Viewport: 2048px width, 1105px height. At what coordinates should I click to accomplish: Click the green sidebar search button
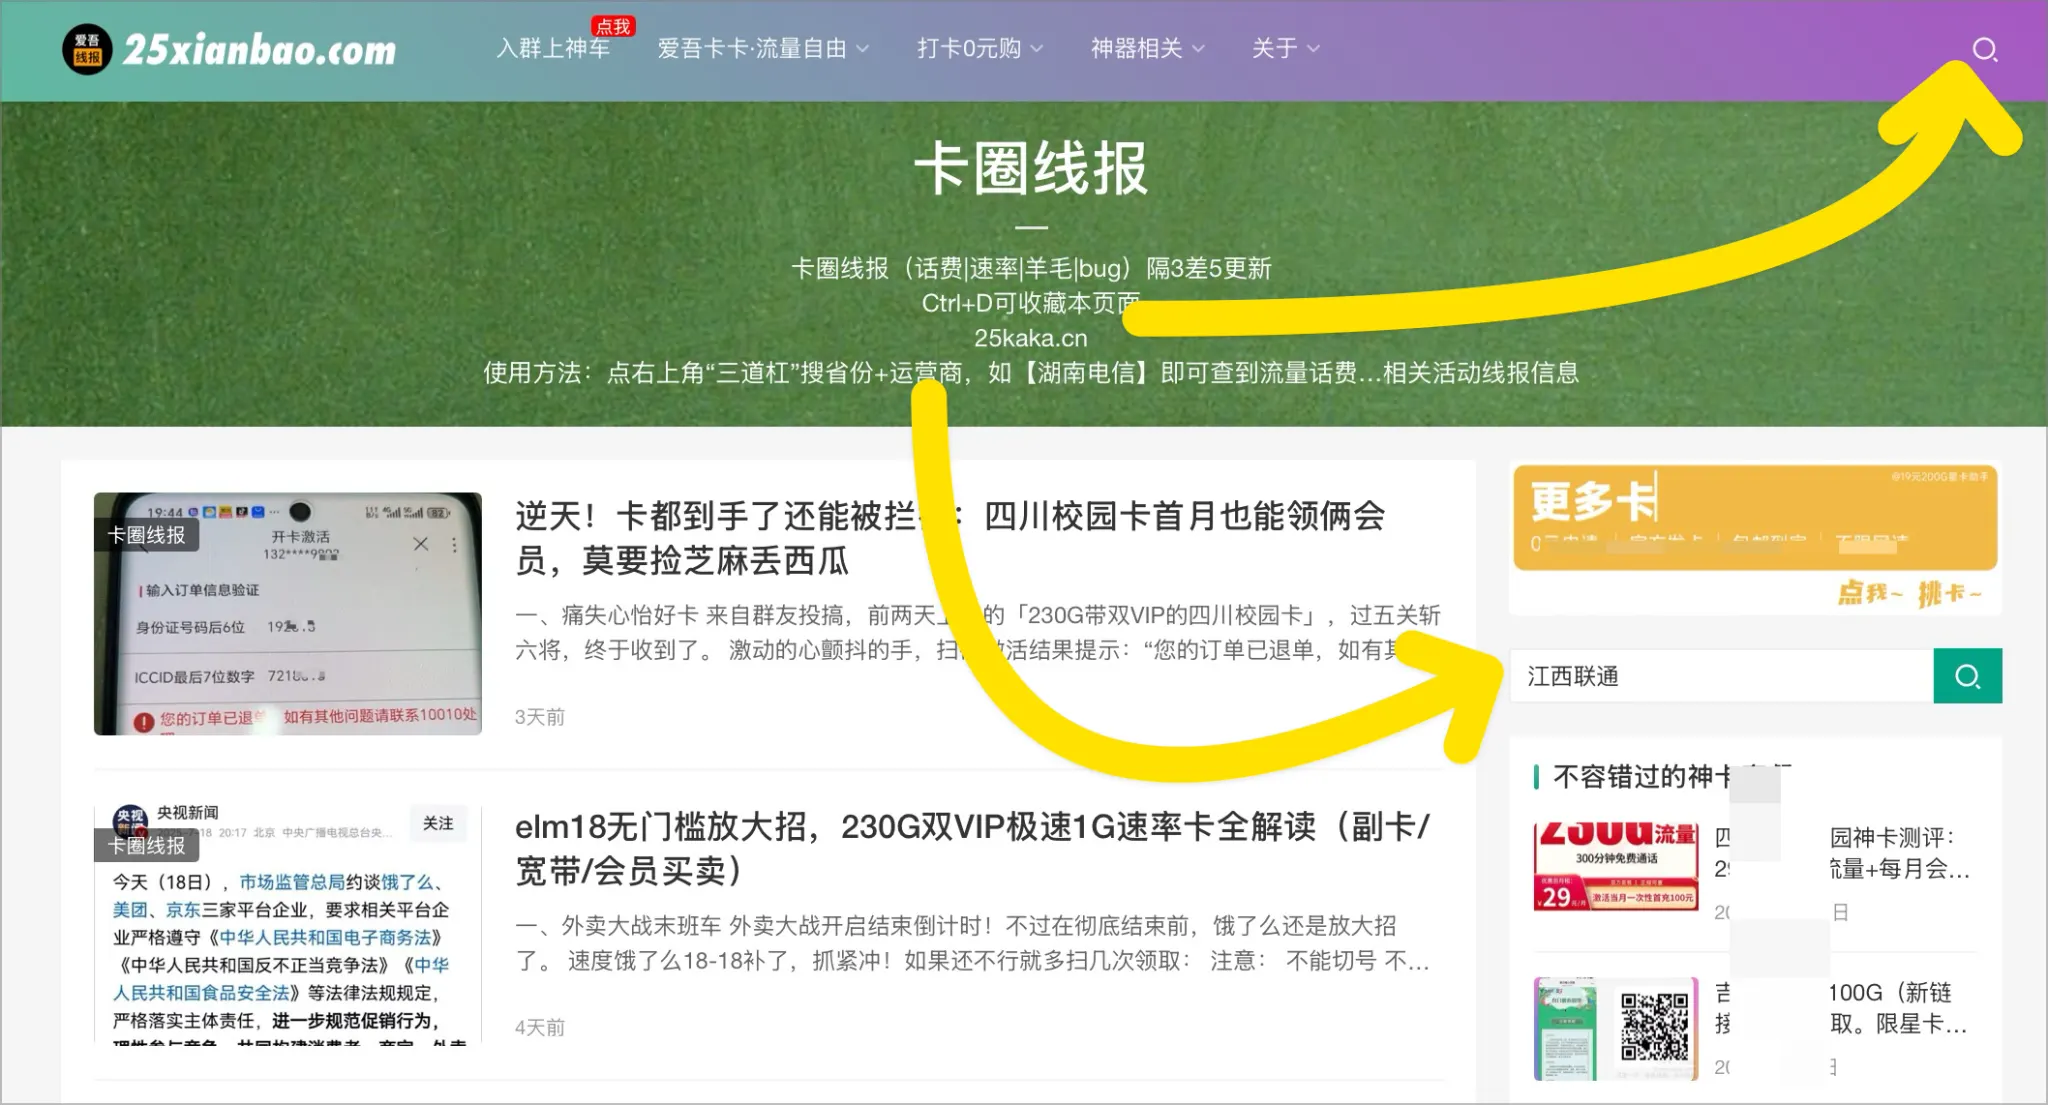pos(1967,676)
